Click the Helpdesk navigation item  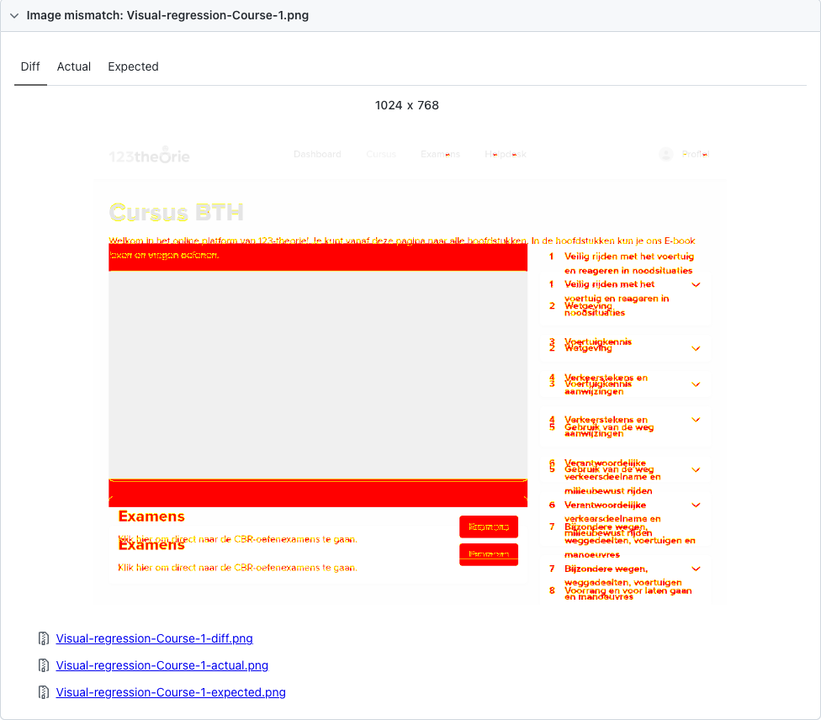tap(508, 154)
